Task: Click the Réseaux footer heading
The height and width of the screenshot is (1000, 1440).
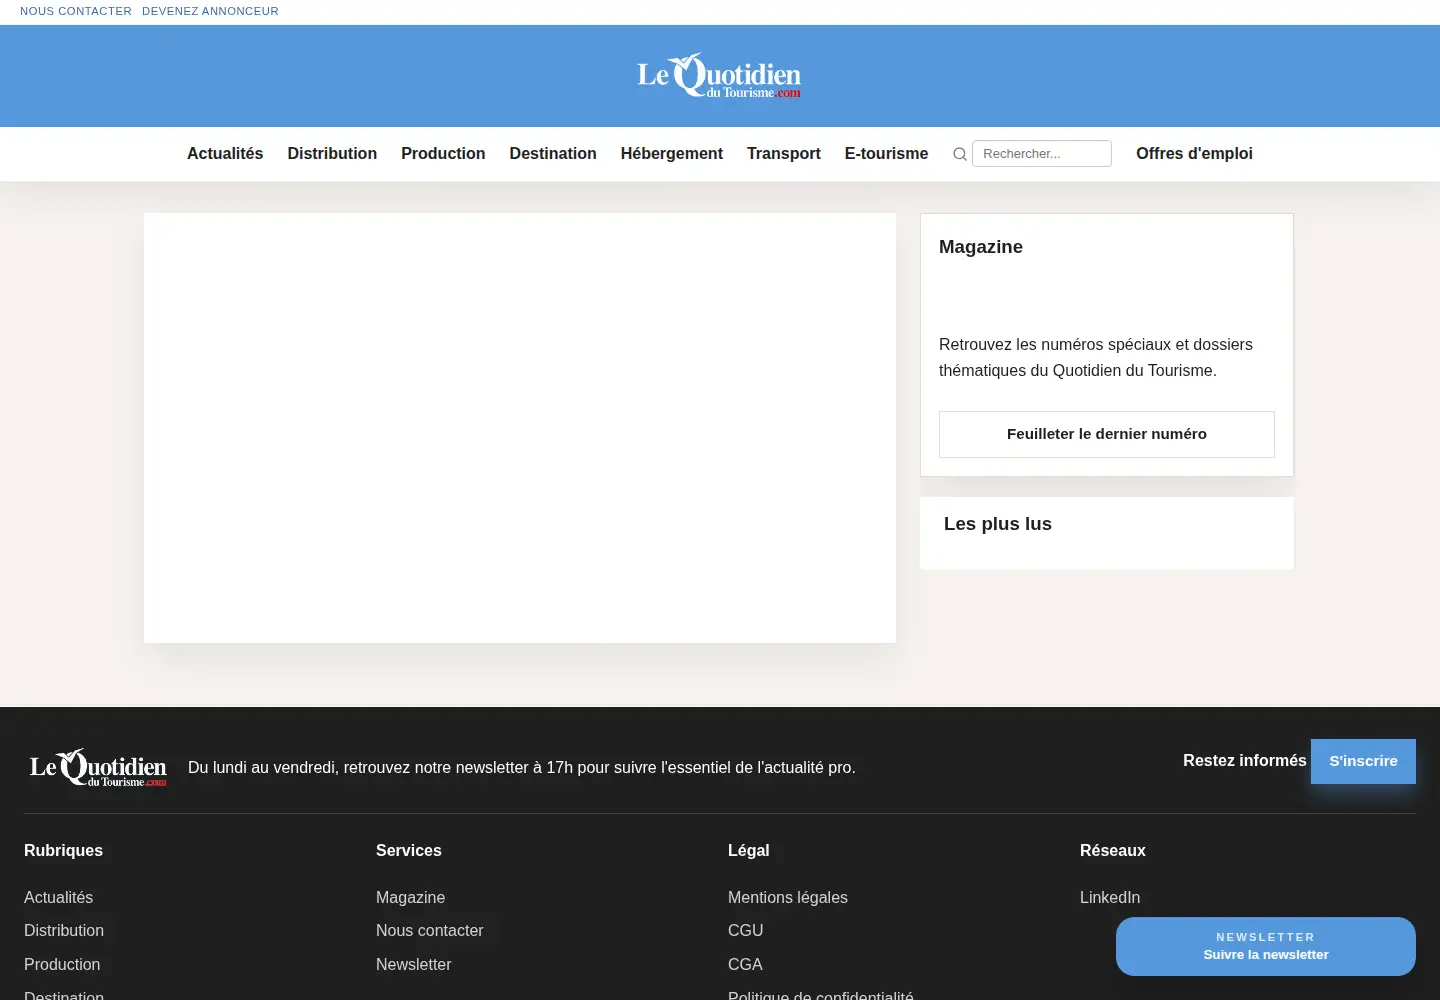Action: [x=1112, y=850]
